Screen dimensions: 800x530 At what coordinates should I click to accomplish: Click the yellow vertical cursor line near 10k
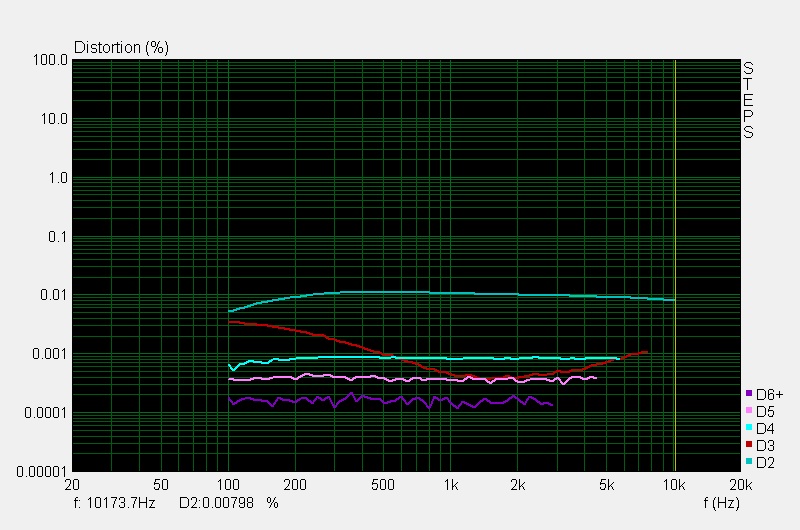tap(675, 265)
